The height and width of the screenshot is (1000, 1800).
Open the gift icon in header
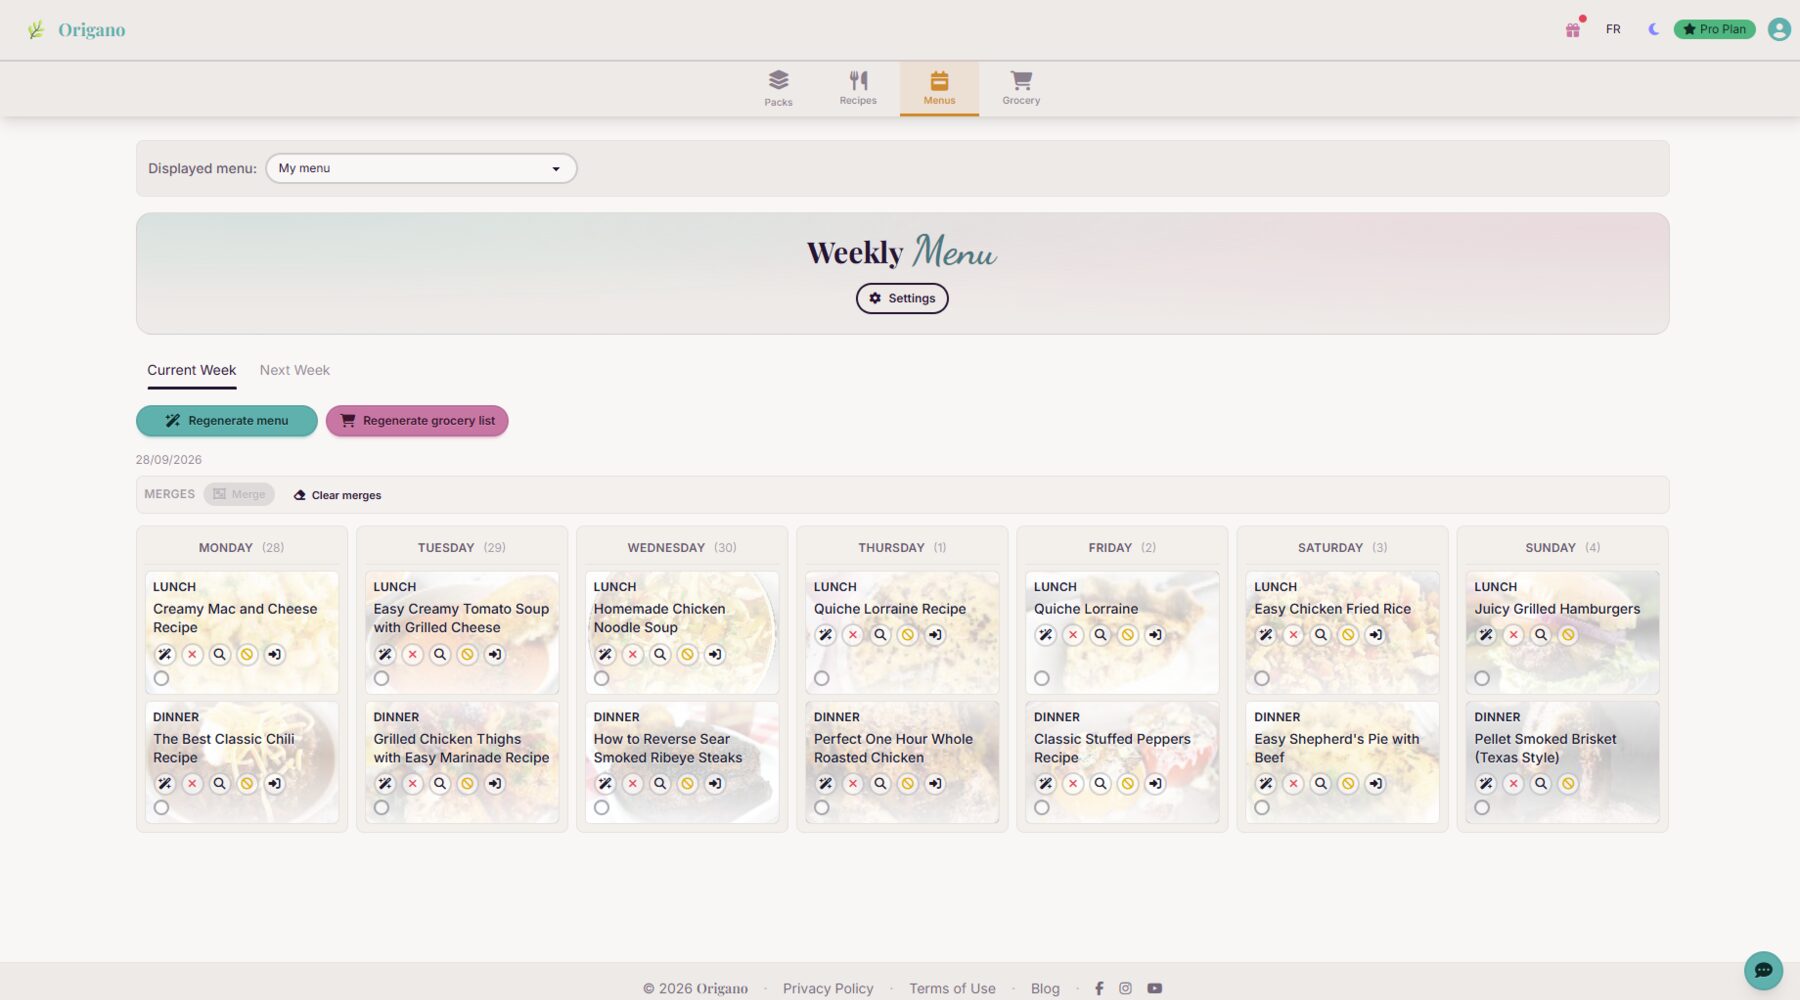pyautogui.click(x=1573, y=29)
